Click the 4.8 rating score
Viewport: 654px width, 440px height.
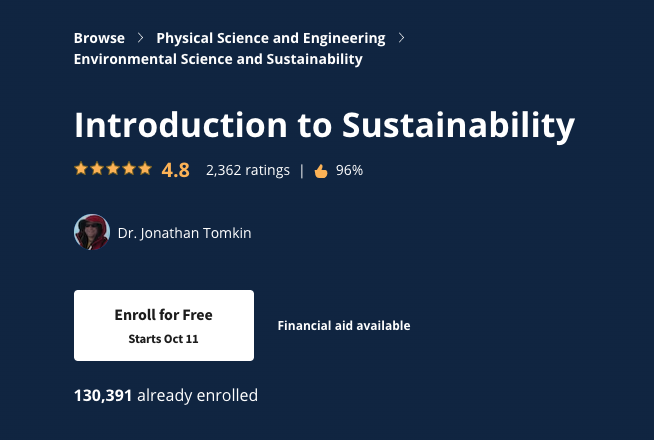tap(175, 170)
